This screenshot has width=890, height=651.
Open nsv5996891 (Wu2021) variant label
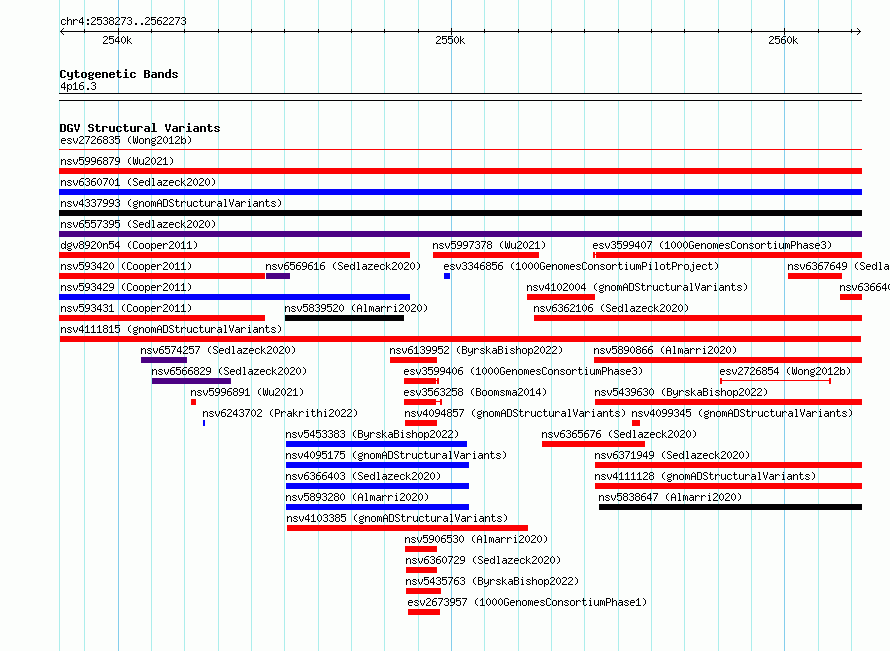[247, 392]
